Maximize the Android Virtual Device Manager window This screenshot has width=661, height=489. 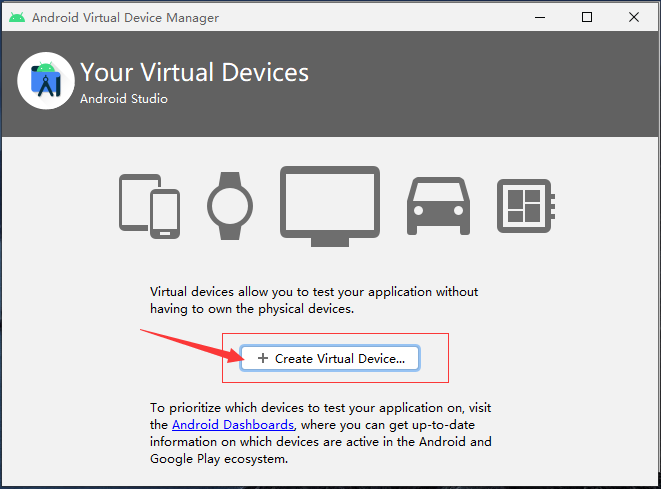[x=587, y=17]
